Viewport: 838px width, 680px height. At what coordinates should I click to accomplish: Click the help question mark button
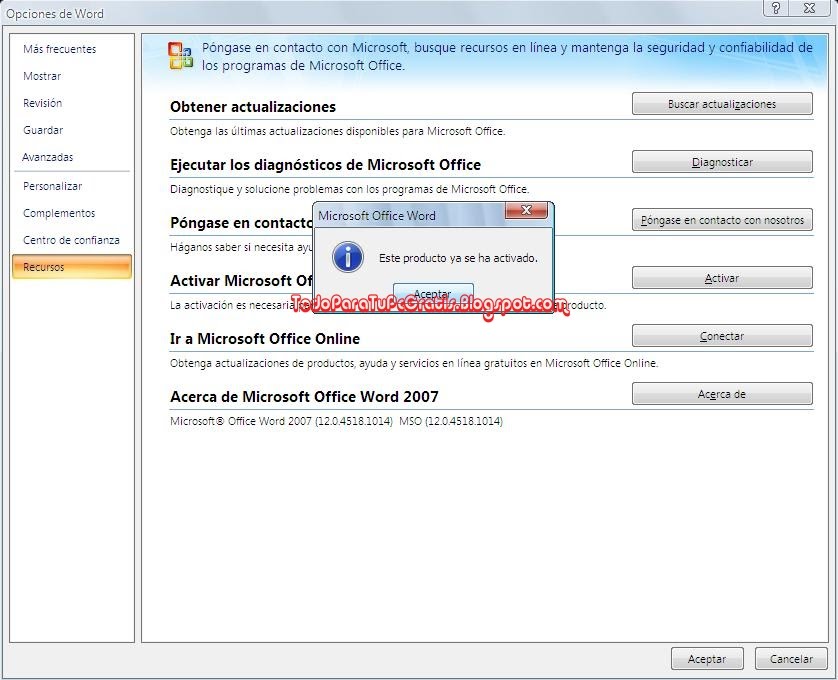point(776,8)
